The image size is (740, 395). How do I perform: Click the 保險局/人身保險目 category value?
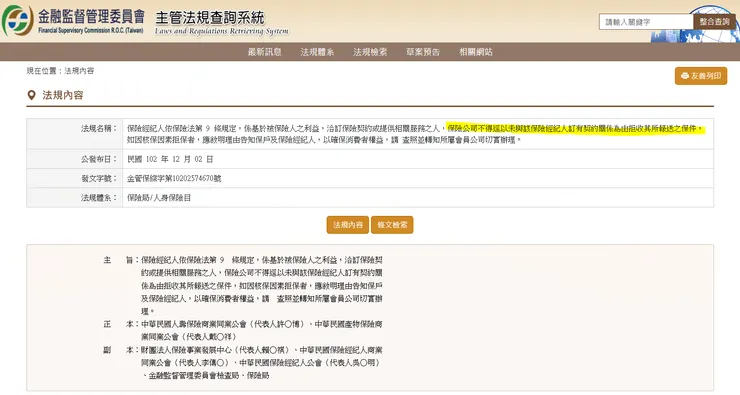[159, 198]
